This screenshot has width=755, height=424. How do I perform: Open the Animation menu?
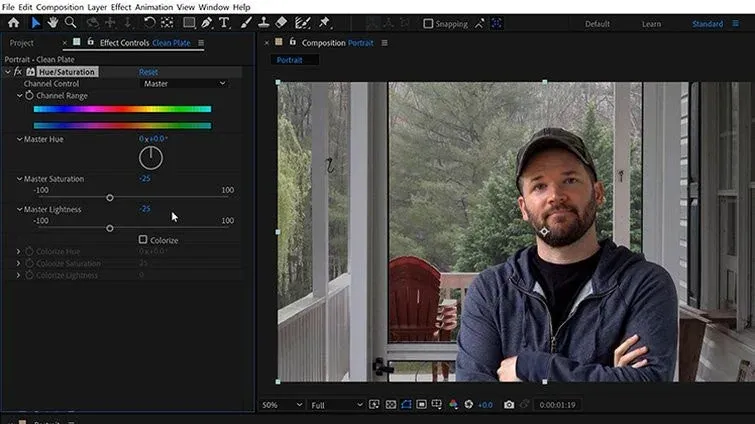click(x=154, y=7)
